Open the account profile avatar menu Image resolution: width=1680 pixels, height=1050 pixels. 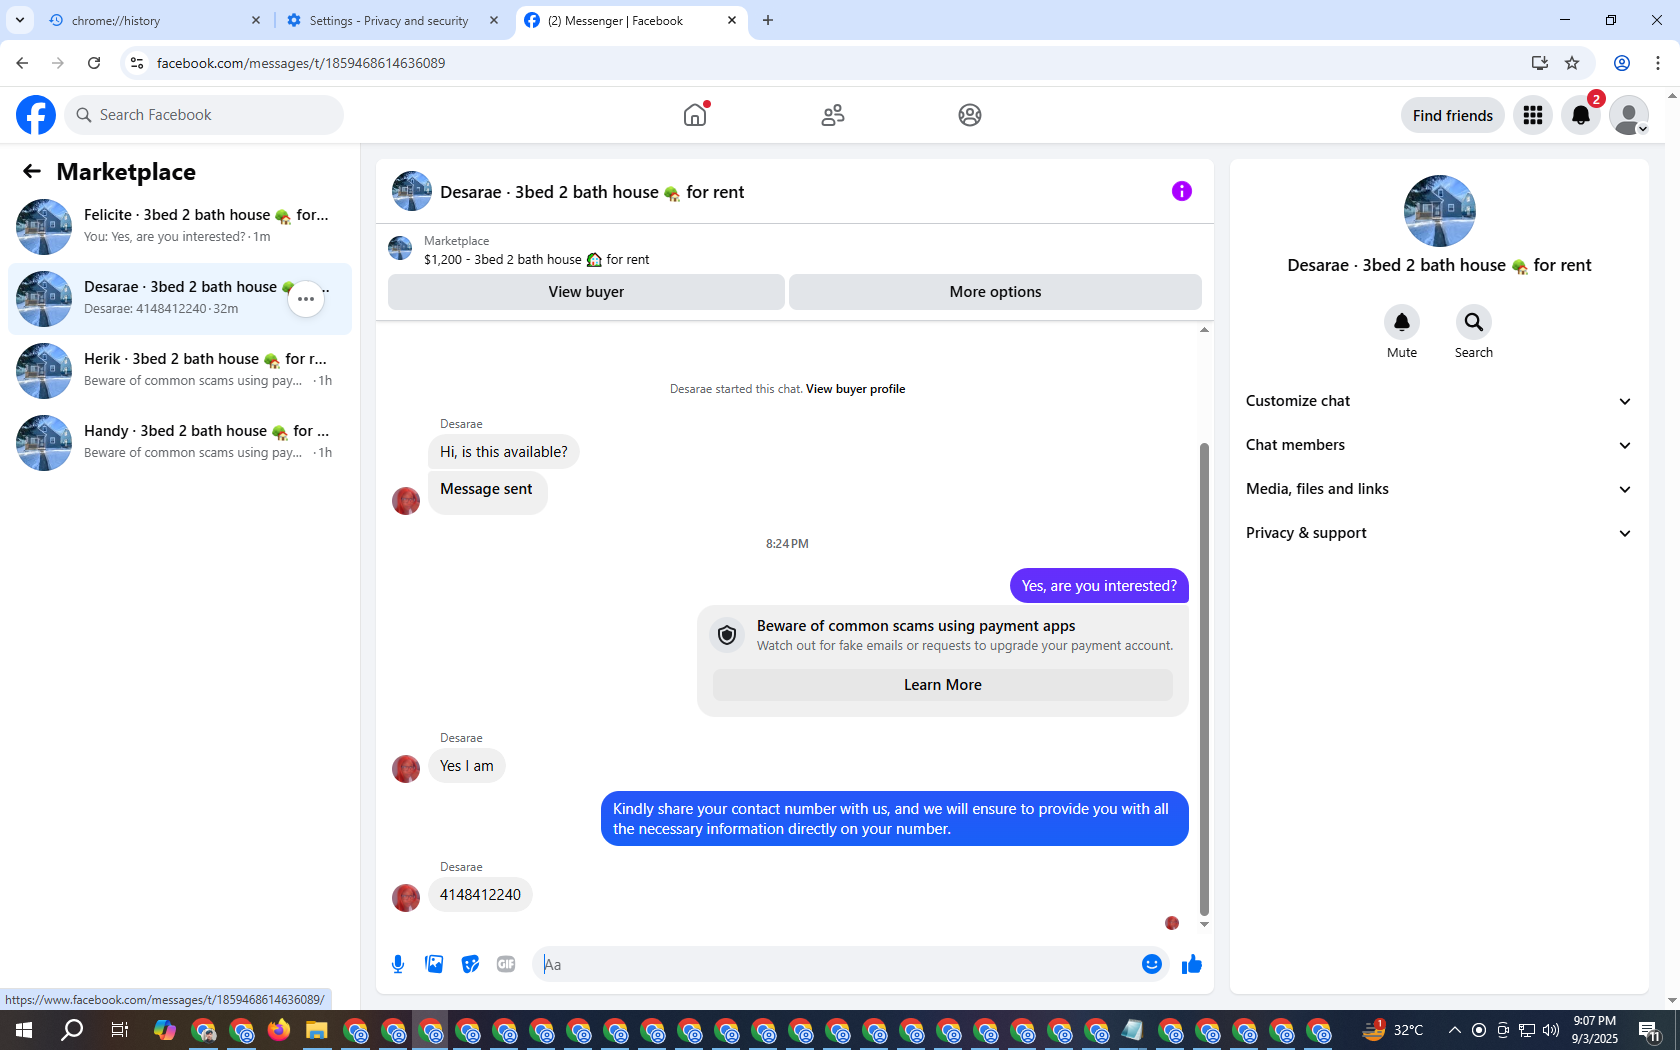[x=1629, y=115]
